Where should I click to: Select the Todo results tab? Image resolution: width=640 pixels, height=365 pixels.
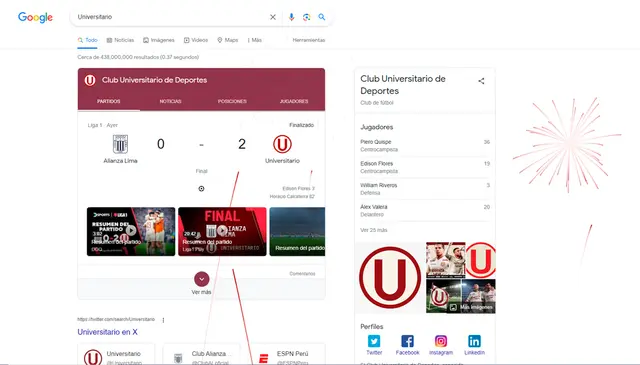click(87, 40)
